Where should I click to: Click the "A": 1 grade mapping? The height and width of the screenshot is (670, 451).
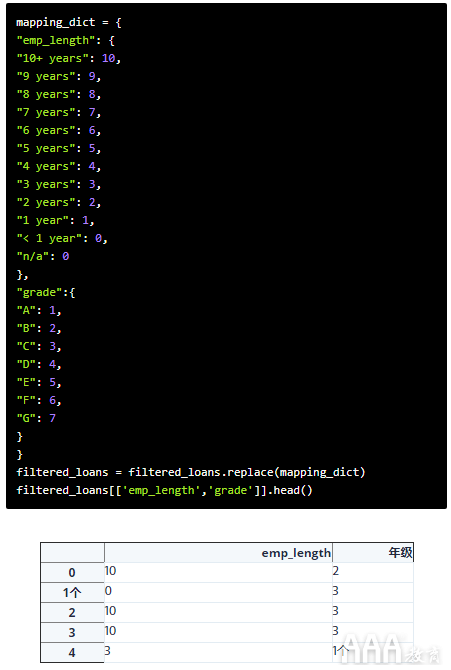39,310
